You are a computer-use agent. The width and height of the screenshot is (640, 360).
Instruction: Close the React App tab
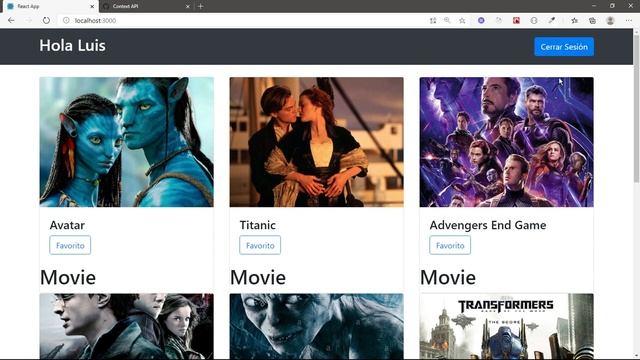[92, 7]
